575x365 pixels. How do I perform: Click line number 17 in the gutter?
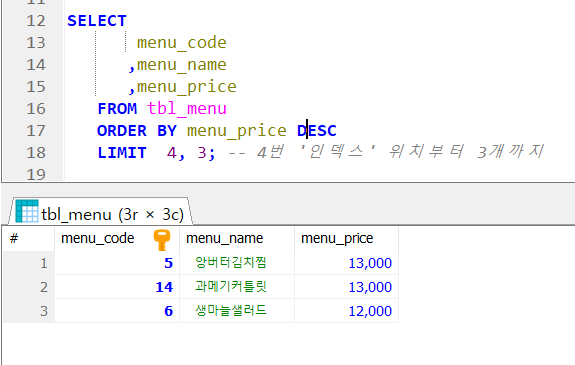click(x=36, y=131)
